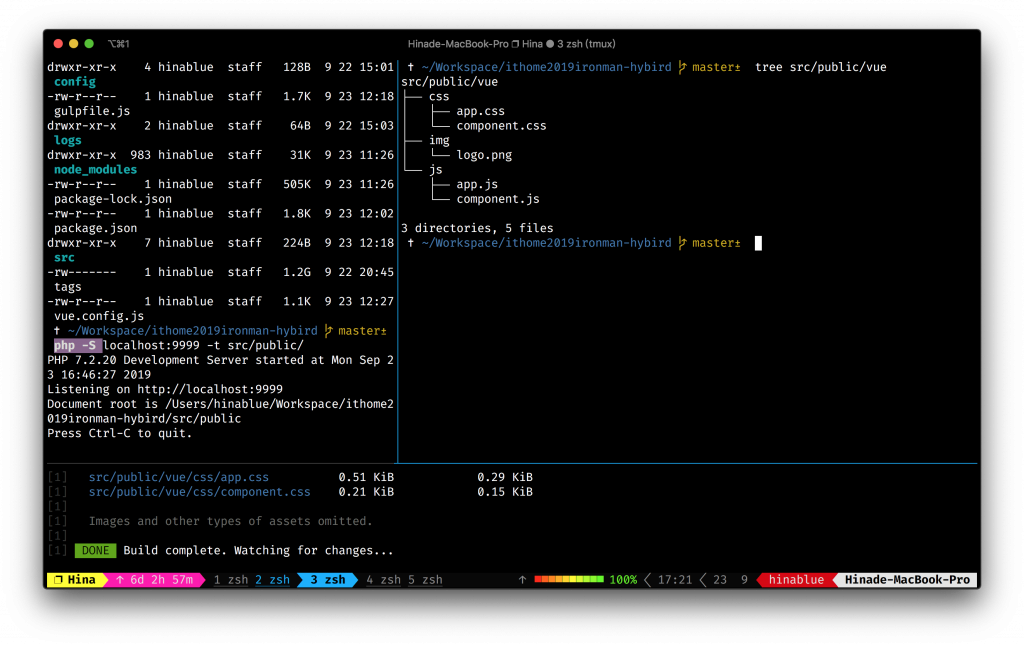Click app.js in the tree output
The image size is (1024, 646).
tap(477, 185)
